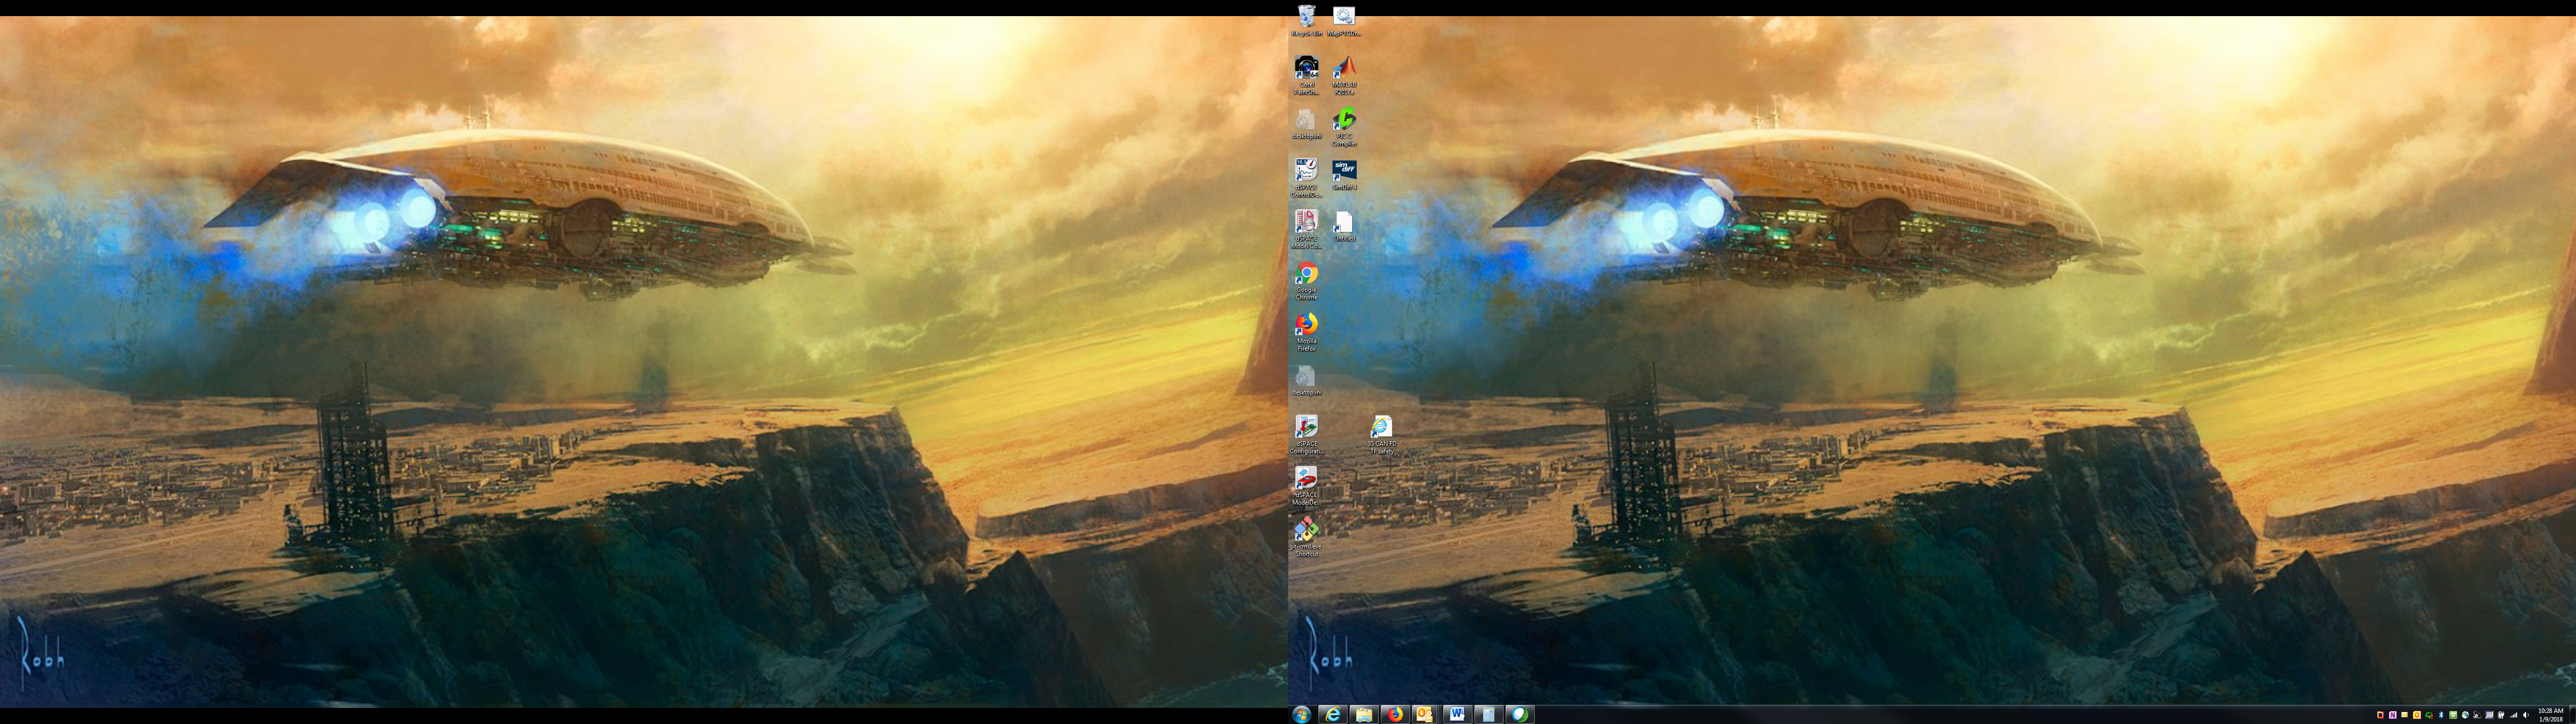Screen dimensions: 2576x724
Task: Open Windows Explorer from the taskbar
Action: (x=1365, y=714)
